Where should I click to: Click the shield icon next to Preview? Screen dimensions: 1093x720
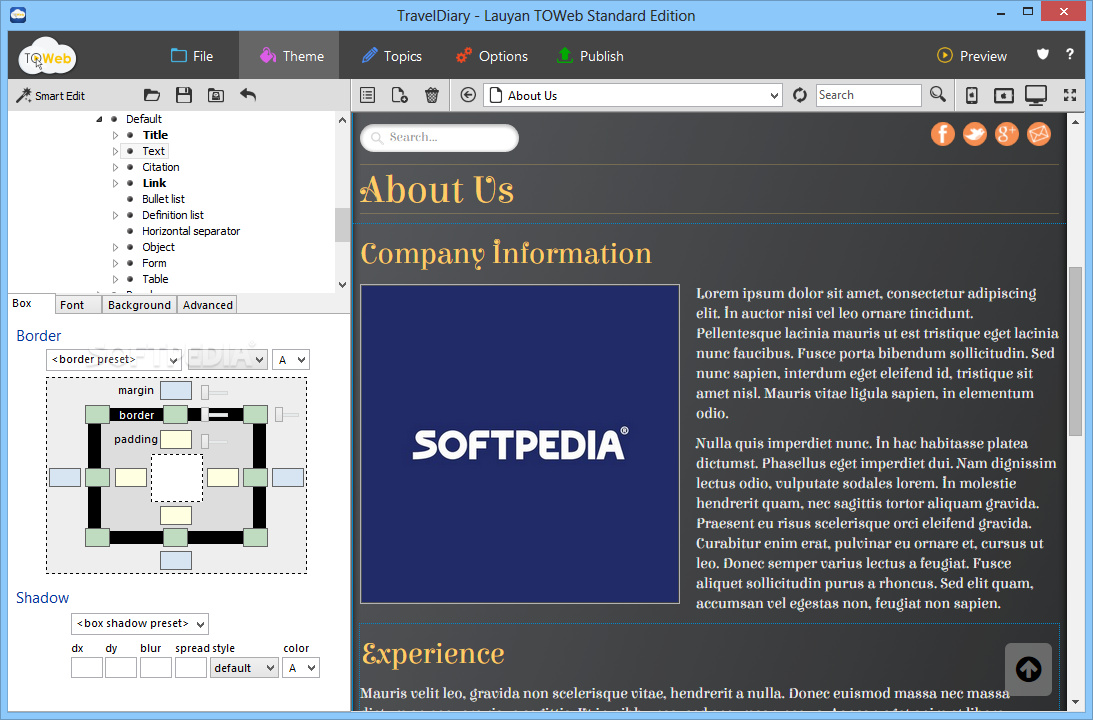tap(1043, 54)
